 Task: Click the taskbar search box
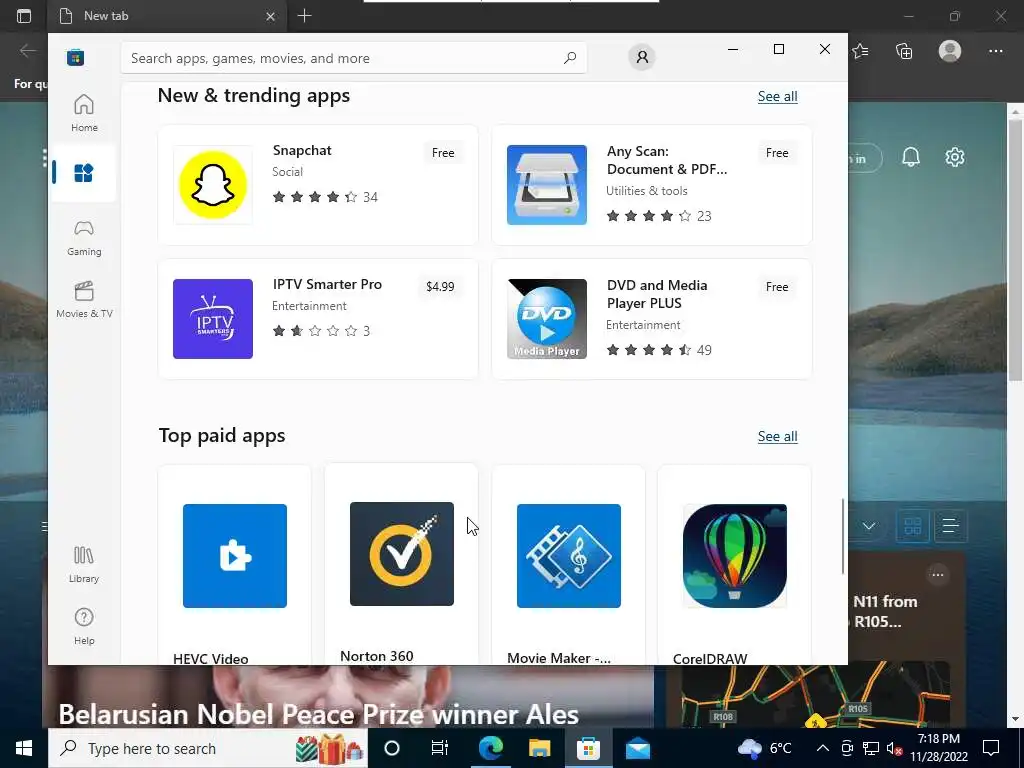pos(208,748)
